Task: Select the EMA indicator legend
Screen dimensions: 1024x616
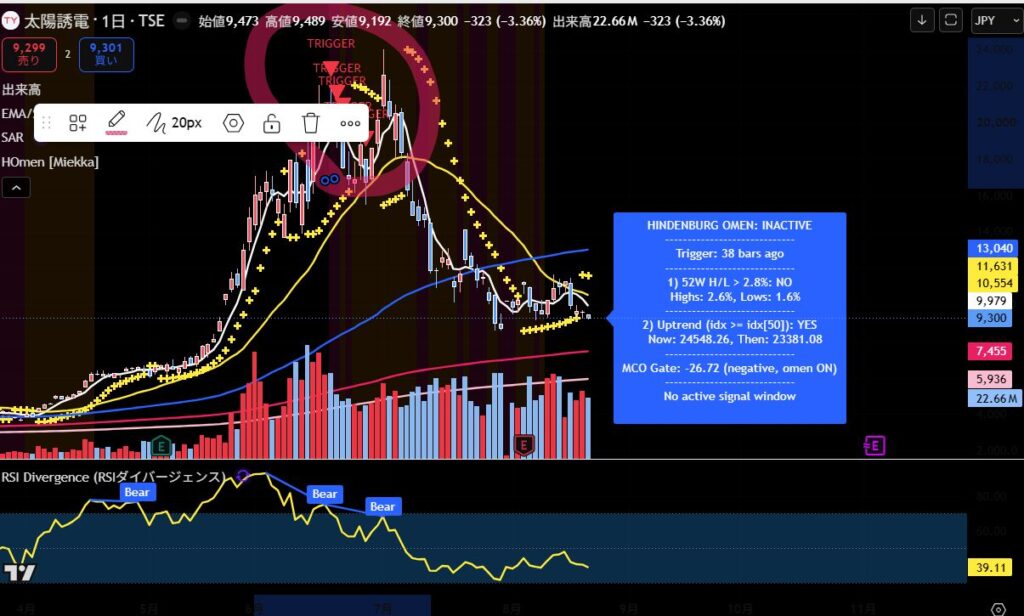Action: [x=17, y=114]
